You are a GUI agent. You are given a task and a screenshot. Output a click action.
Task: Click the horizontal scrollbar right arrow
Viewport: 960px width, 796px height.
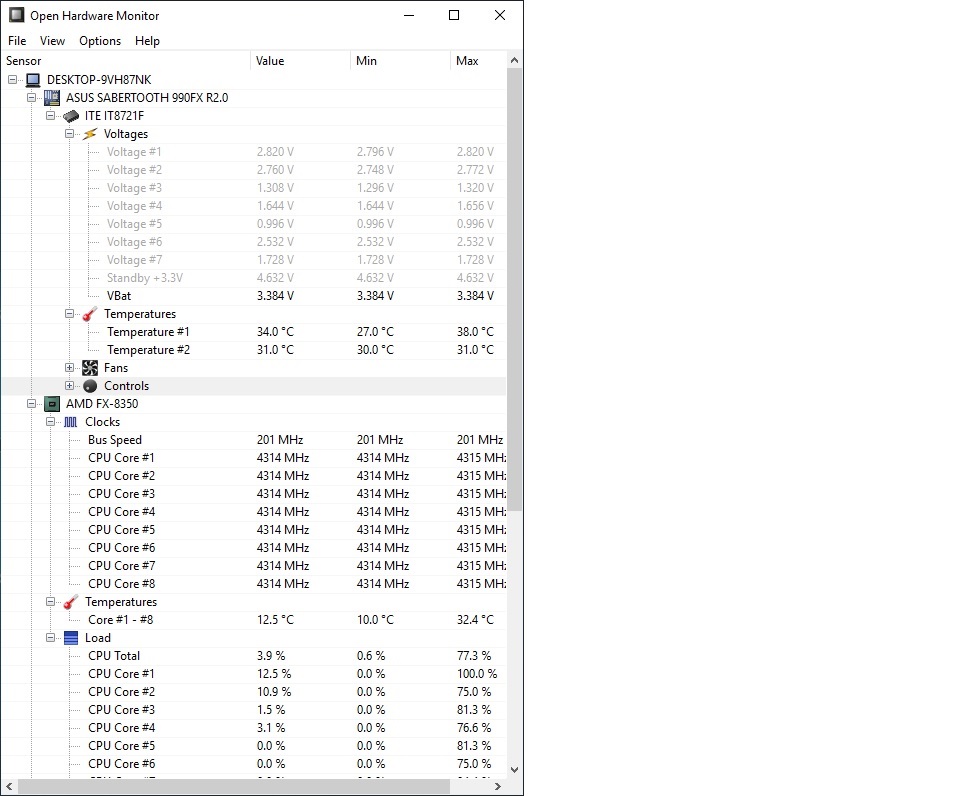(498, 786)
